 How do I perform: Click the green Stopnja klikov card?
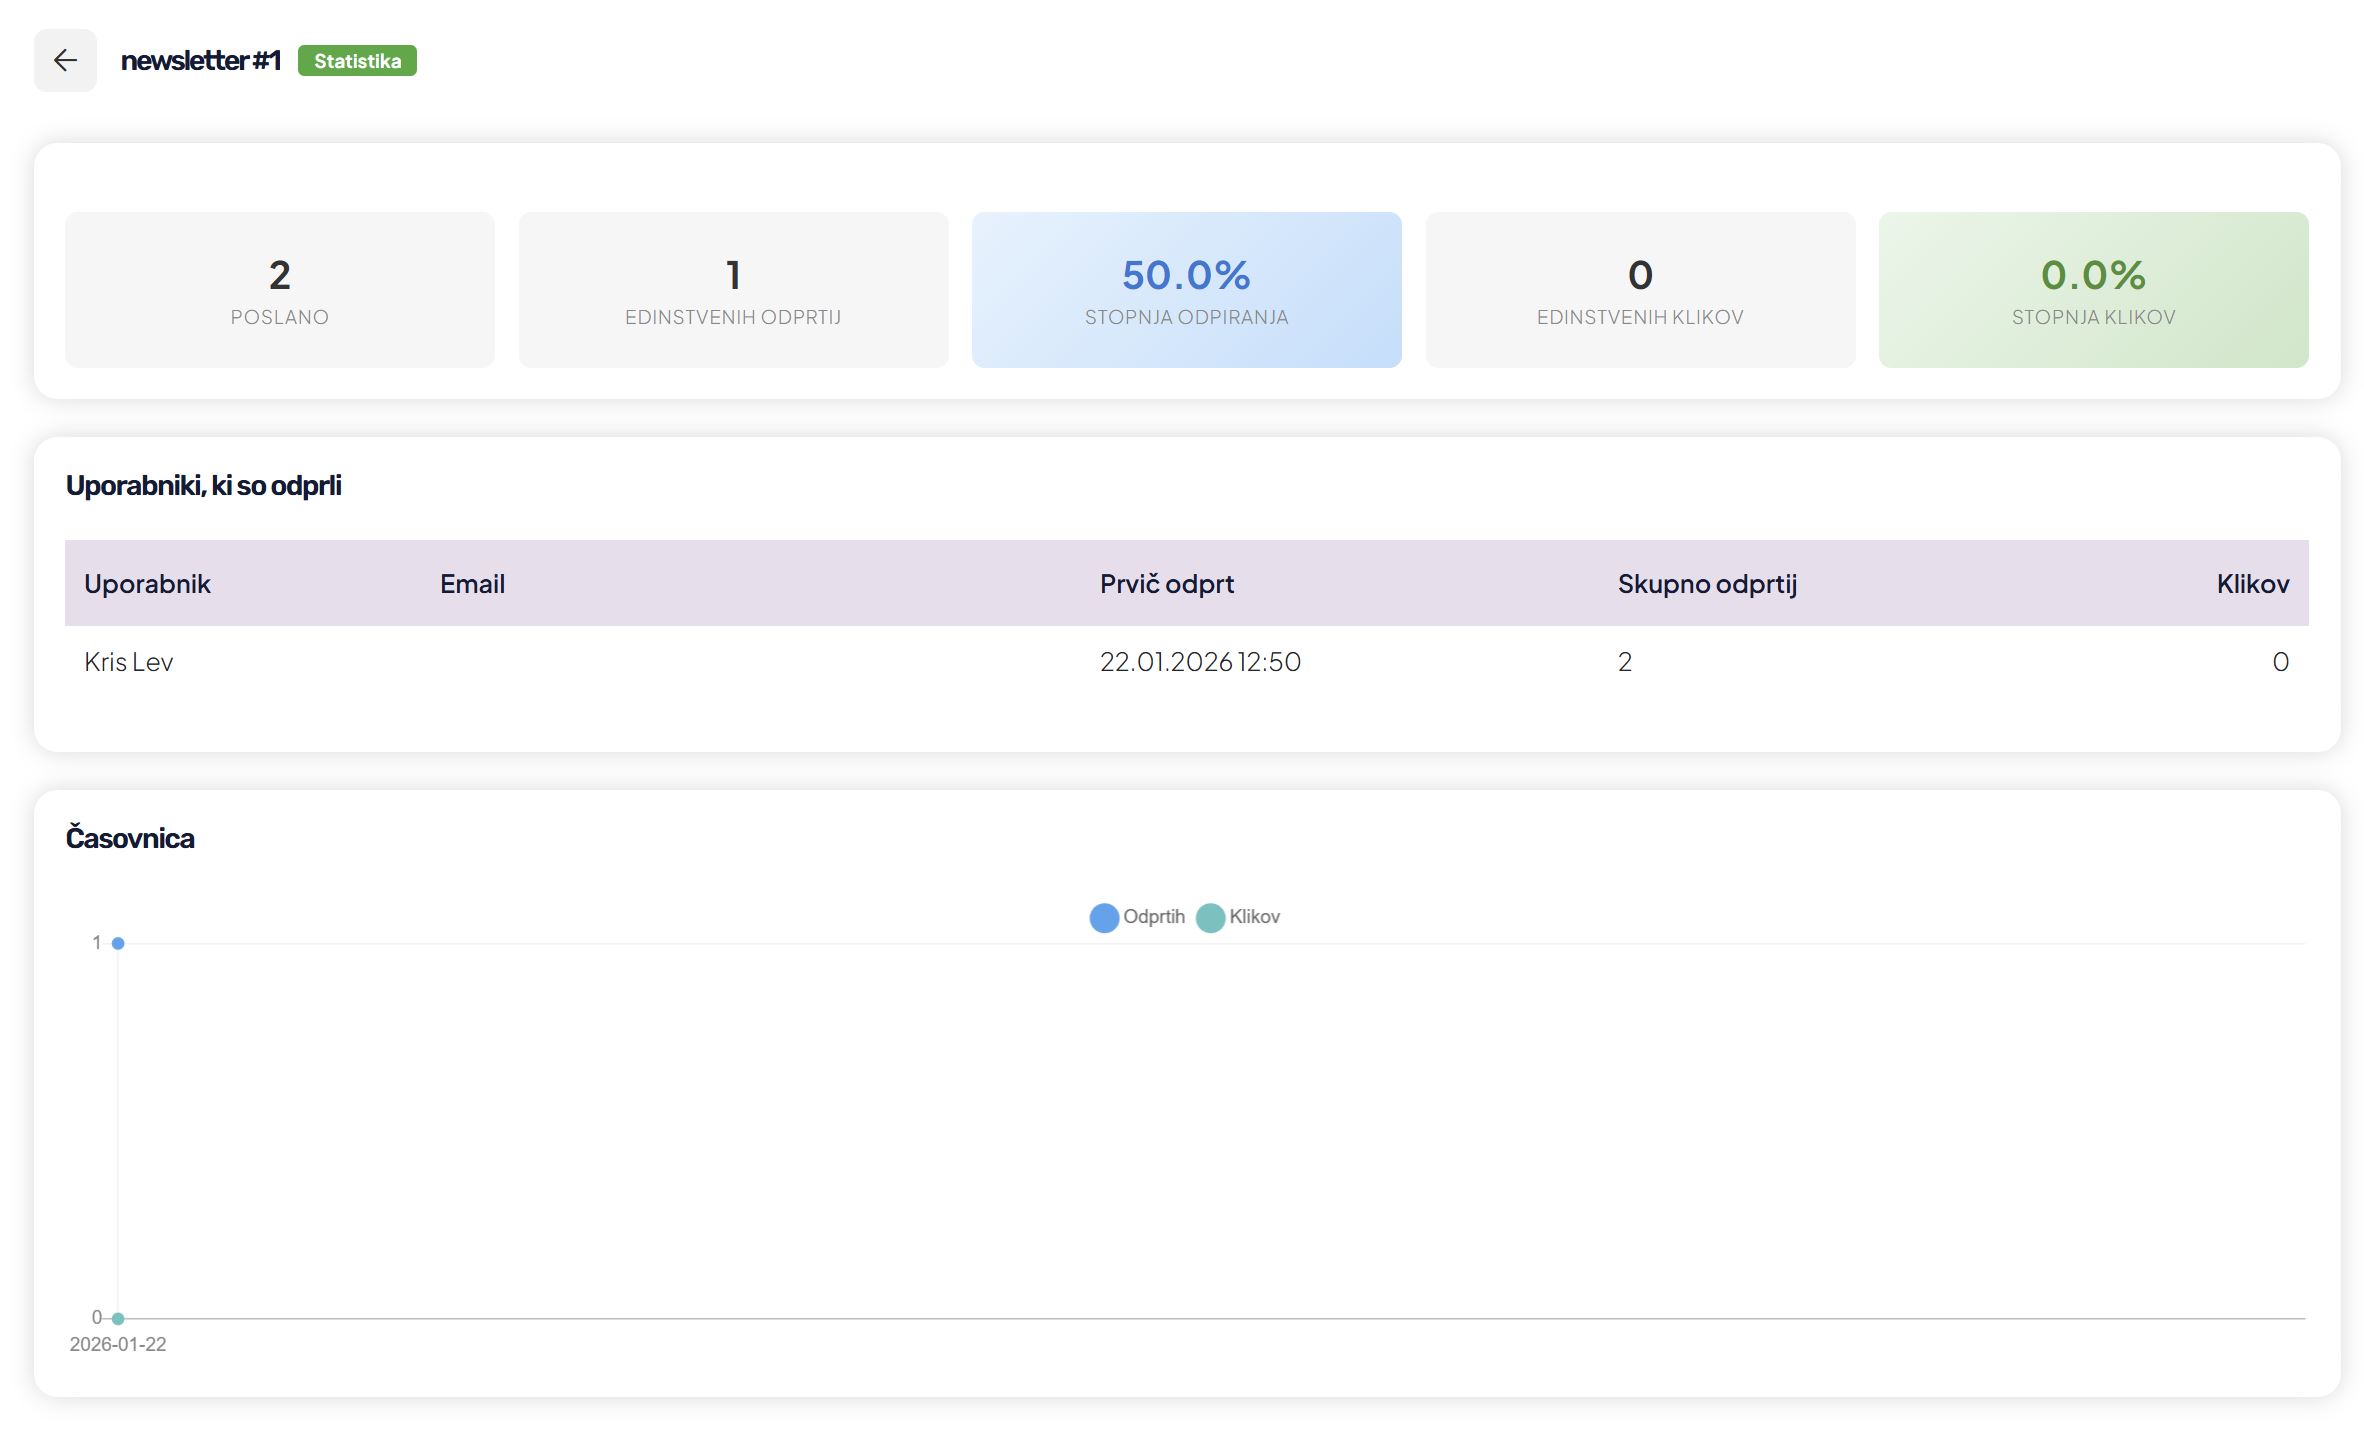tap(2093, 290)
